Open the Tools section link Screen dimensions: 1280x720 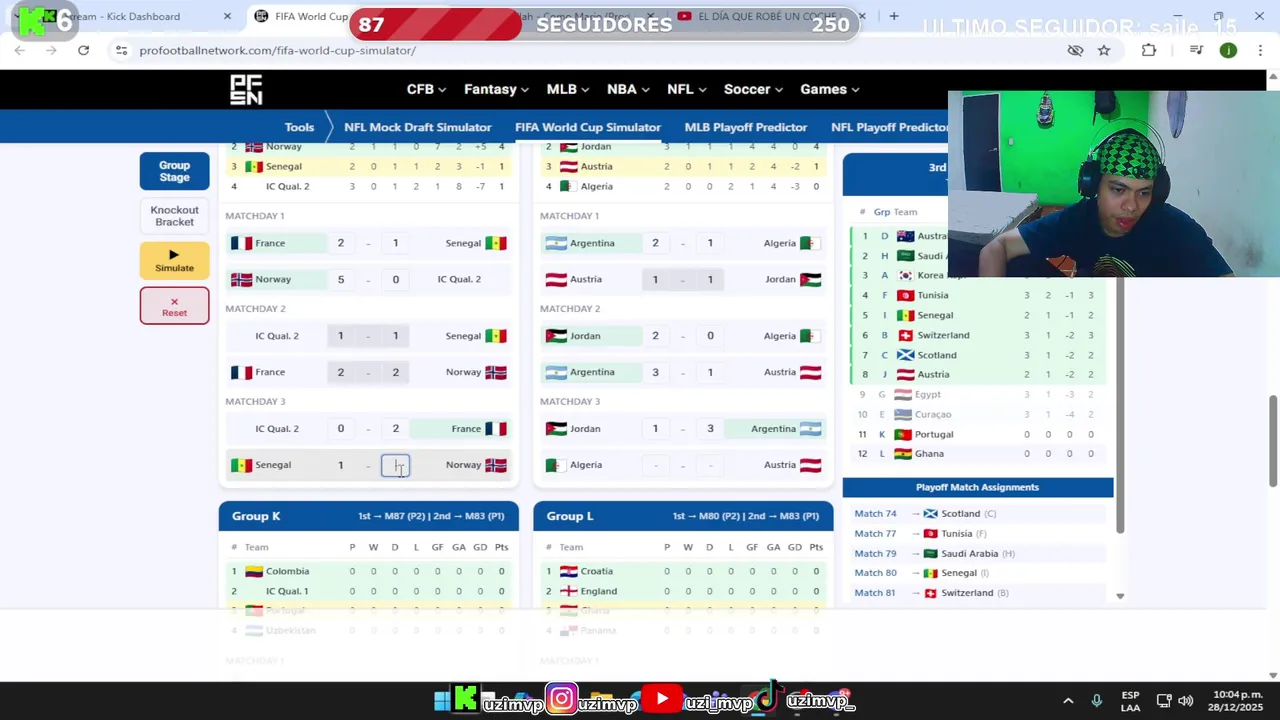coord(299,127)
